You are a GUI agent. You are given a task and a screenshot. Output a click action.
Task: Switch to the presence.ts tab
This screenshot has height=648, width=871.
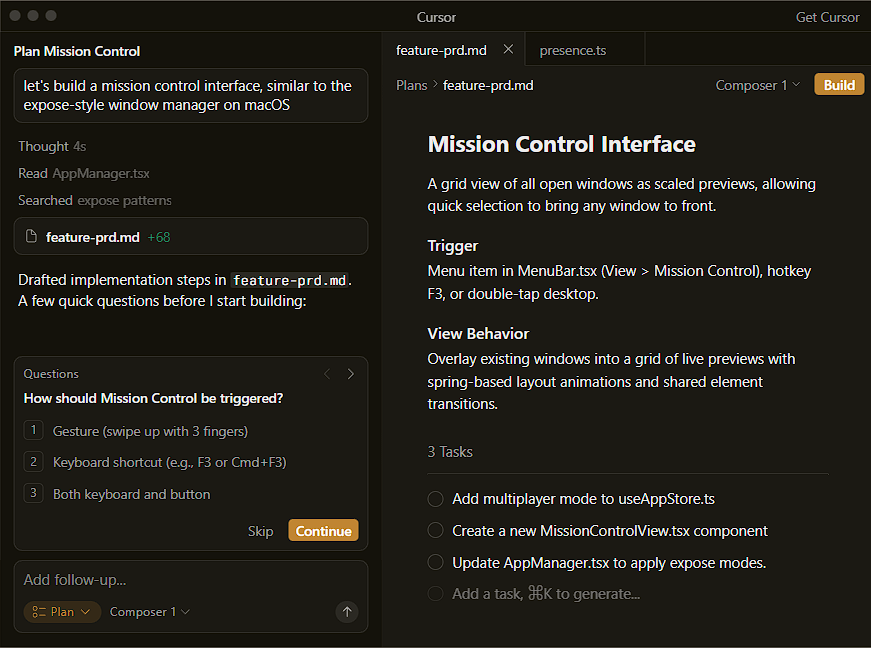(573, 50)
